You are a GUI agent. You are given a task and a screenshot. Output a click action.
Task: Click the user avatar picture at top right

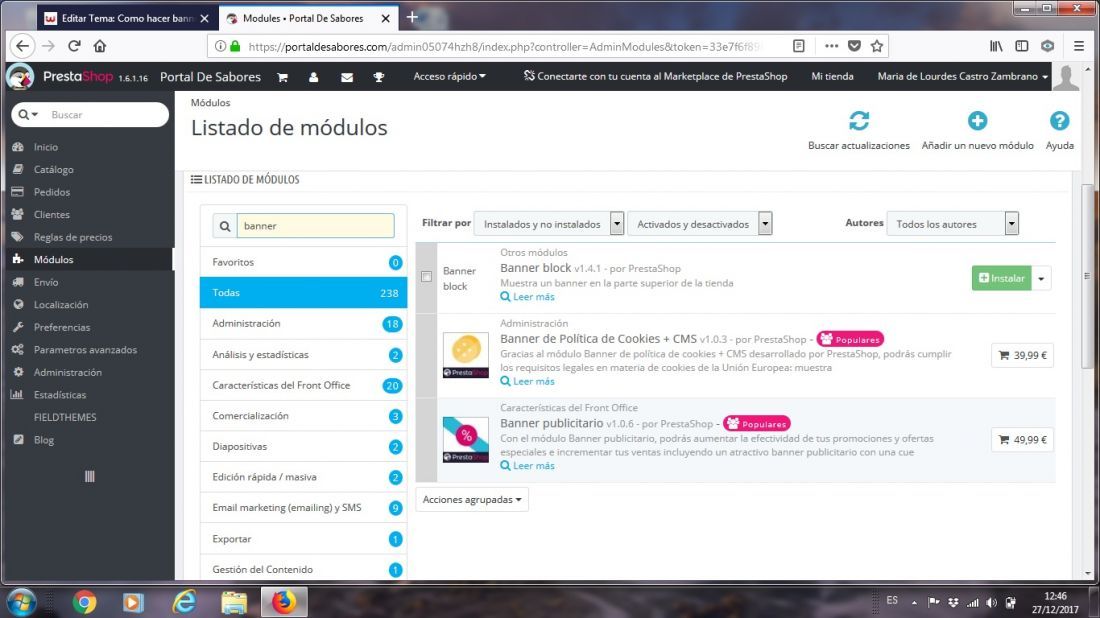coord(1066,77)
